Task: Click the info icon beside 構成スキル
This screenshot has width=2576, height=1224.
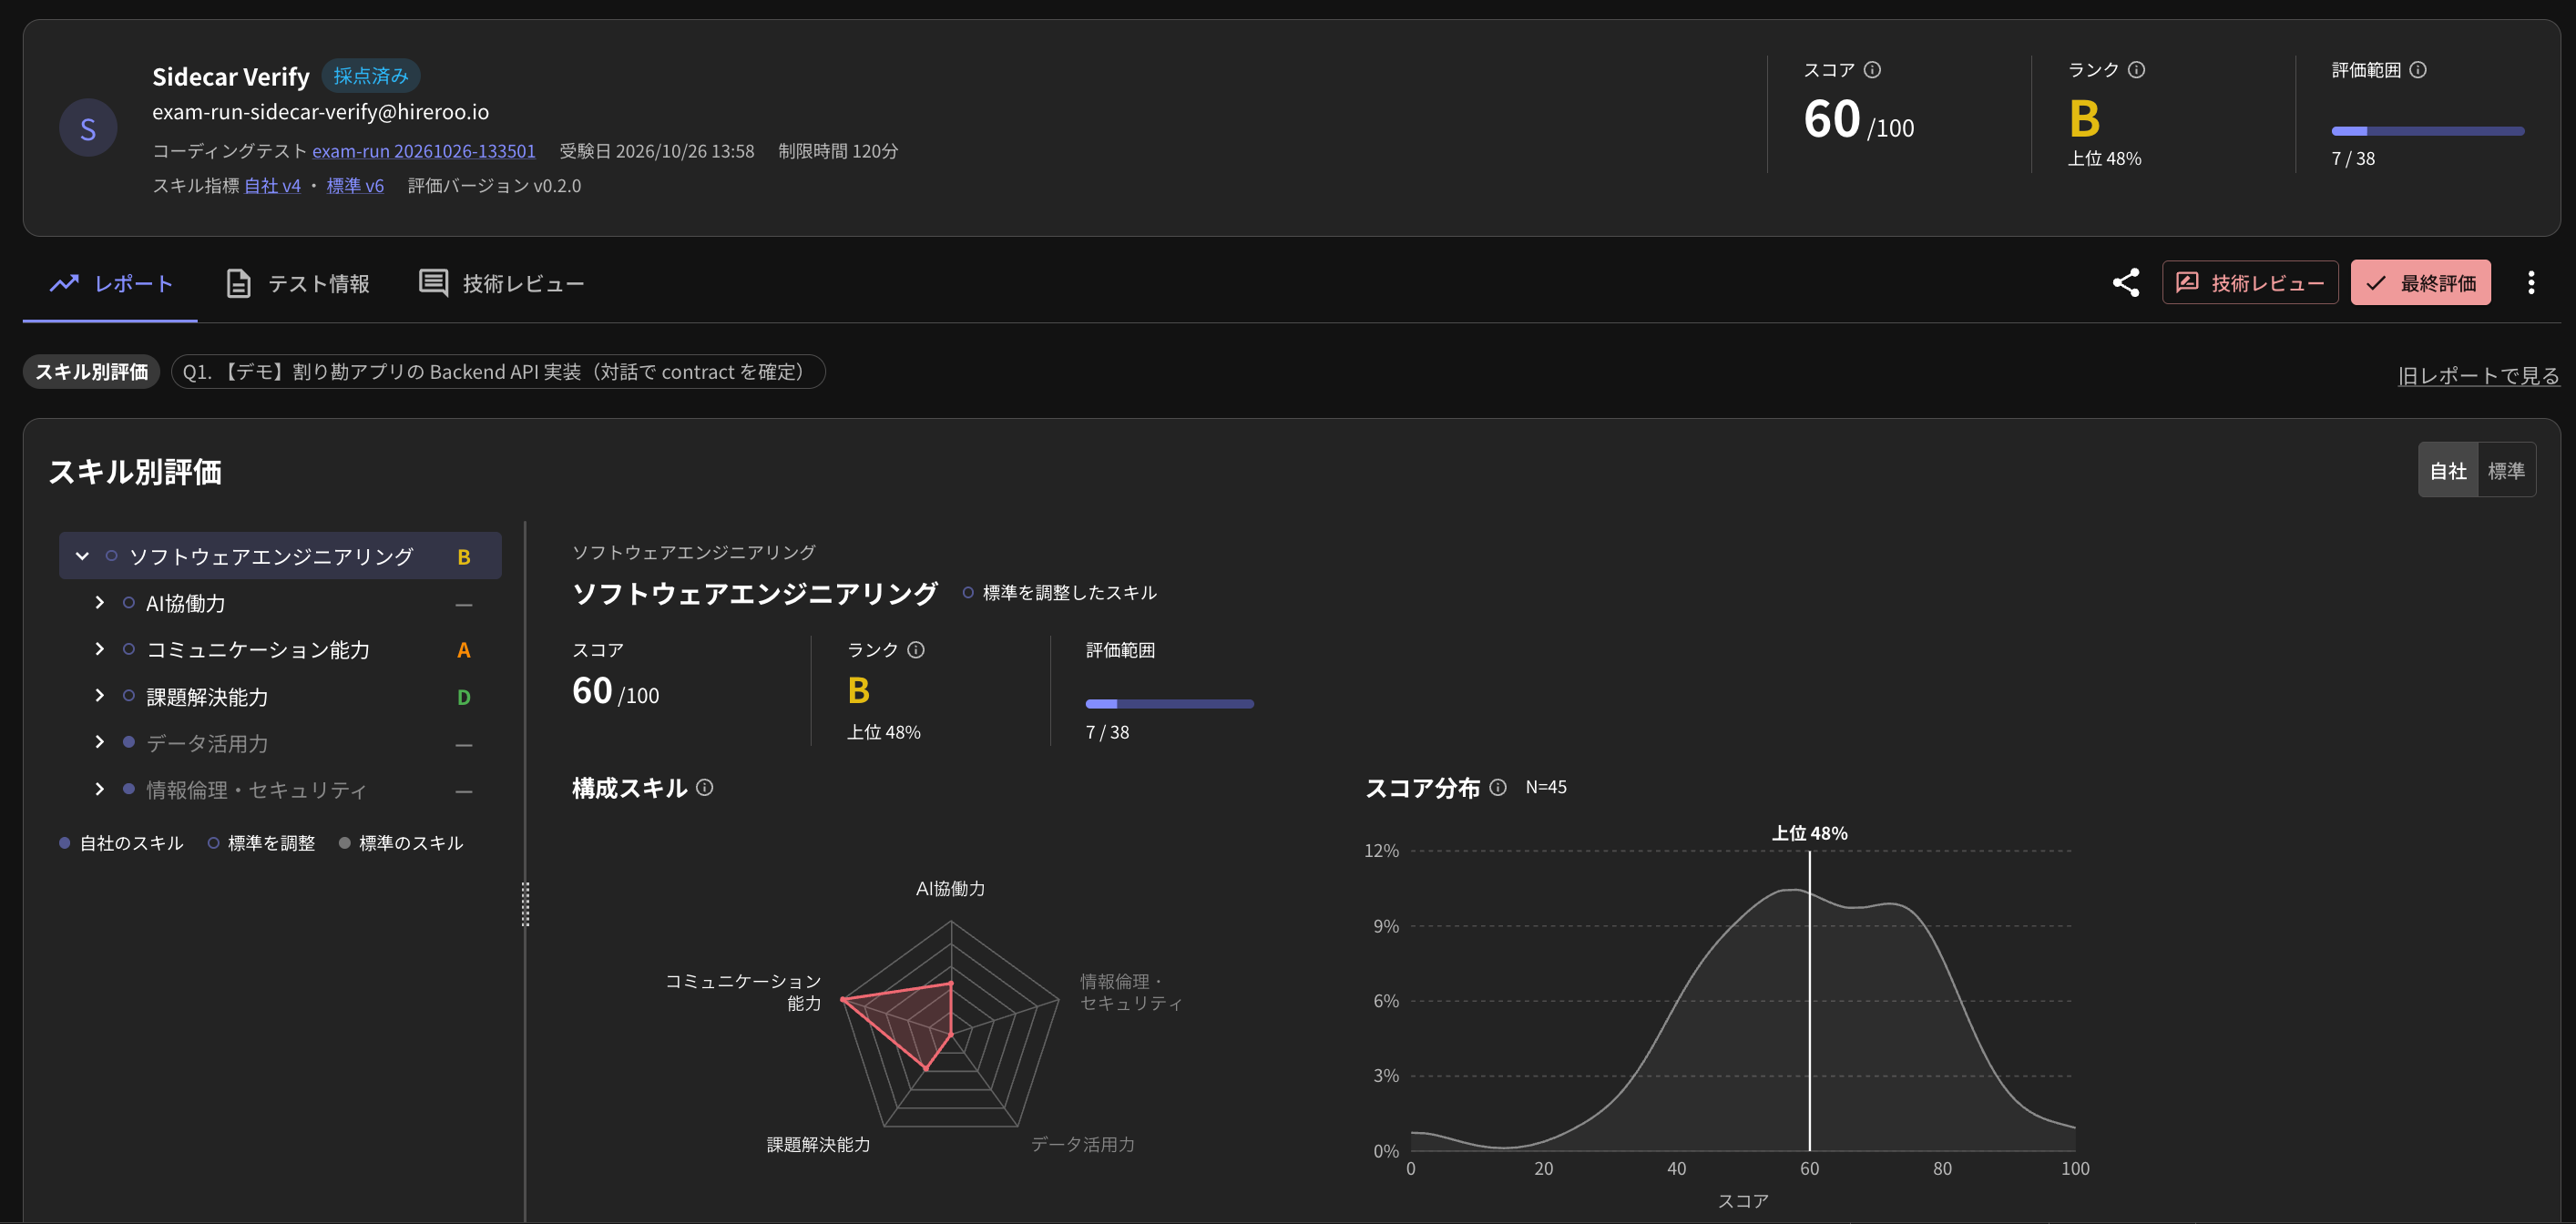Action: [705, 788]
